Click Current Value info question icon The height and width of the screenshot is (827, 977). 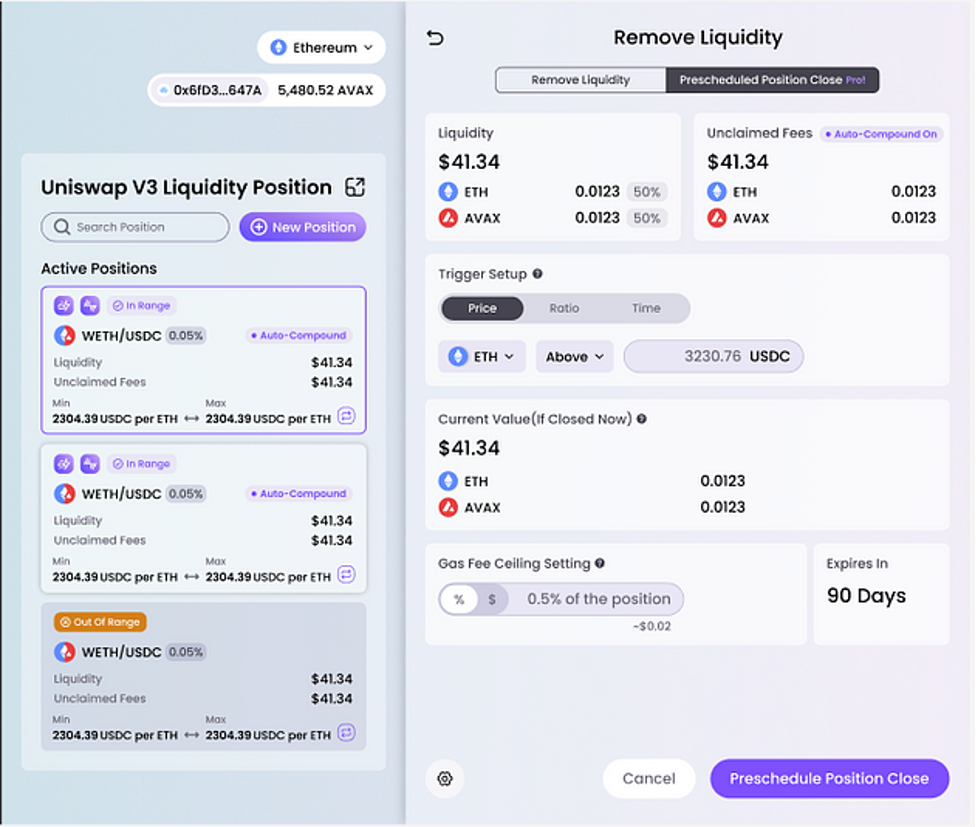click(x=642, y=419)
